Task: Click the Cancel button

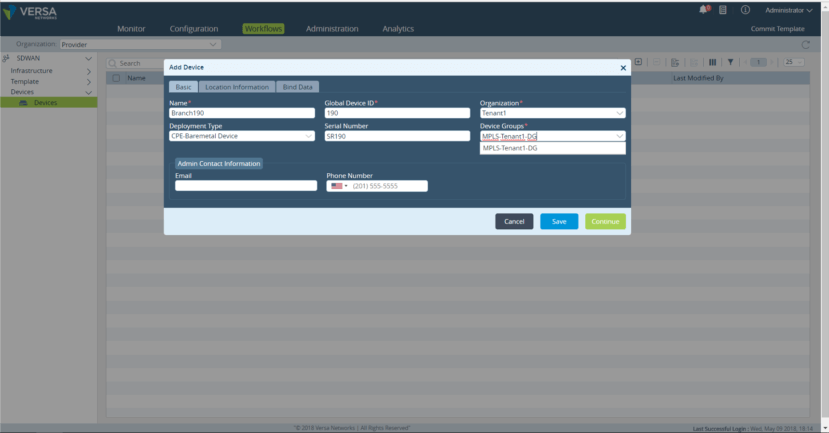Action: 514,222
